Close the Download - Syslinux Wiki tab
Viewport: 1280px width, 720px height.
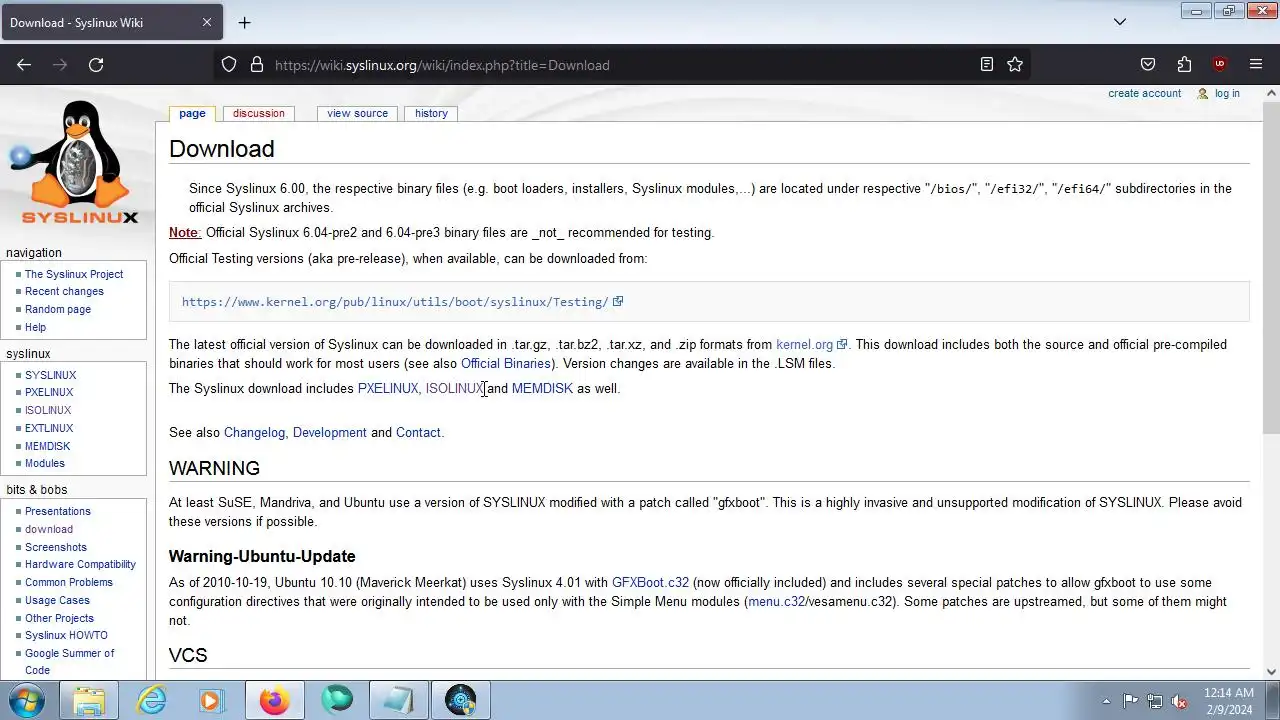point(207,22)
